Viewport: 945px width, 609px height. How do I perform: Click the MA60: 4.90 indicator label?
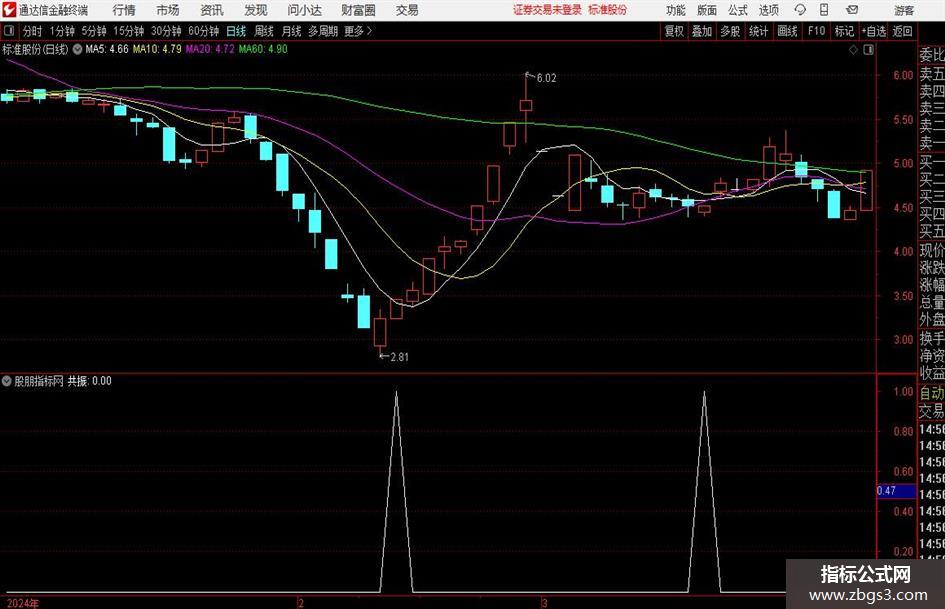pos(263,49)
